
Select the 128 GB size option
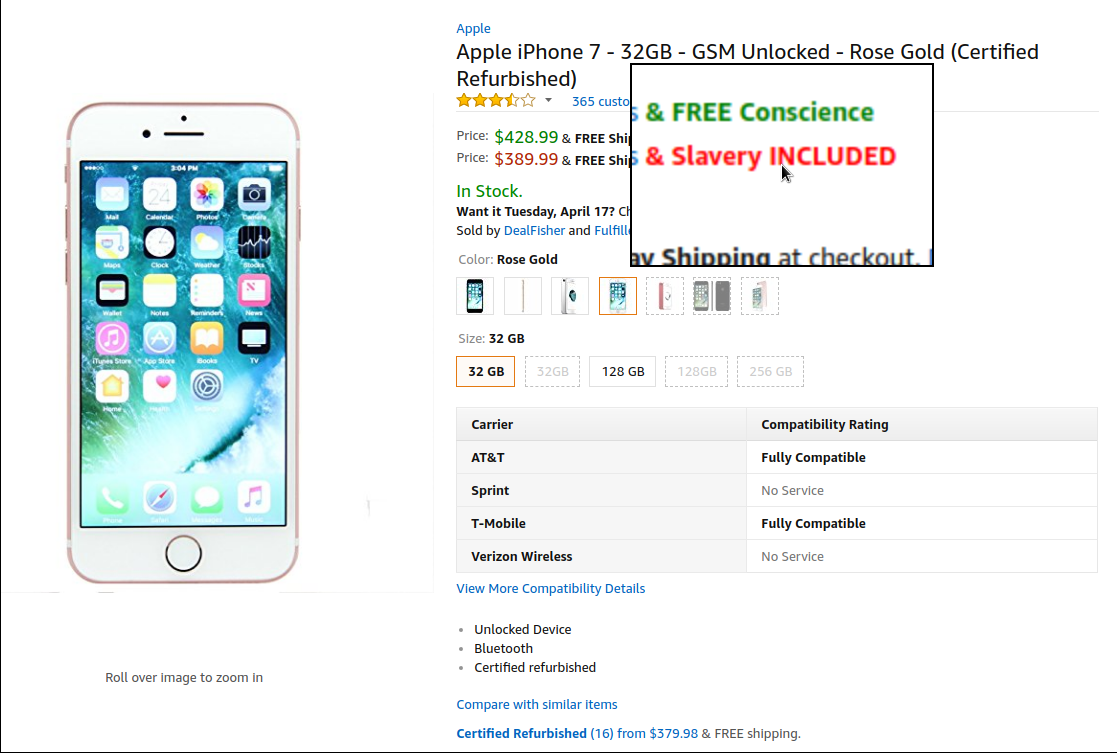623,371
